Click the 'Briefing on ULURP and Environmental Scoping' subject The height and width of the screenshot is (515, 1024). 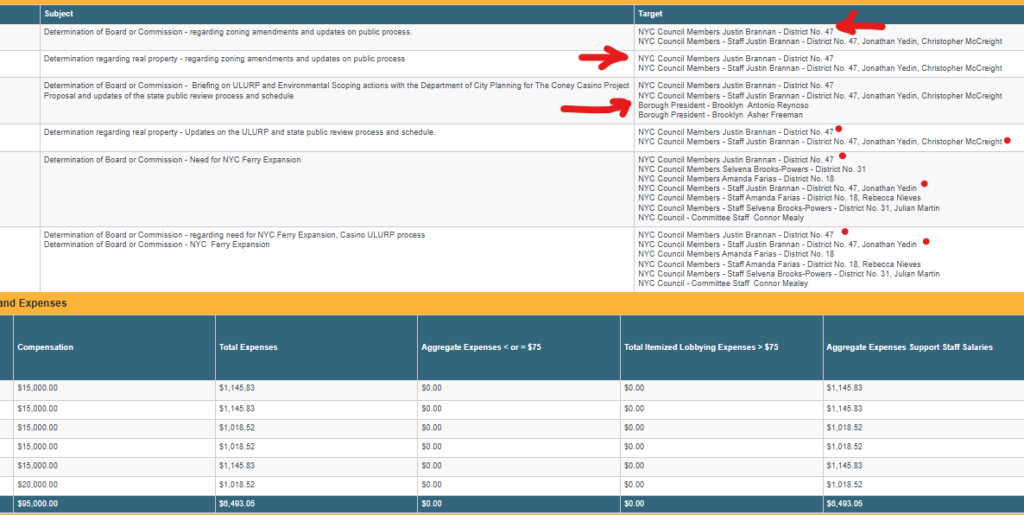pyautogui.click(x=336, y=86)
